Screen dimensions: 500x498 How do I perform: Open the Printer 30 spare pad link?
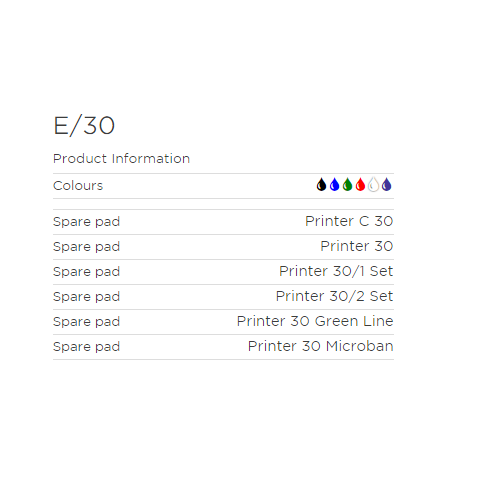point(357,246)
